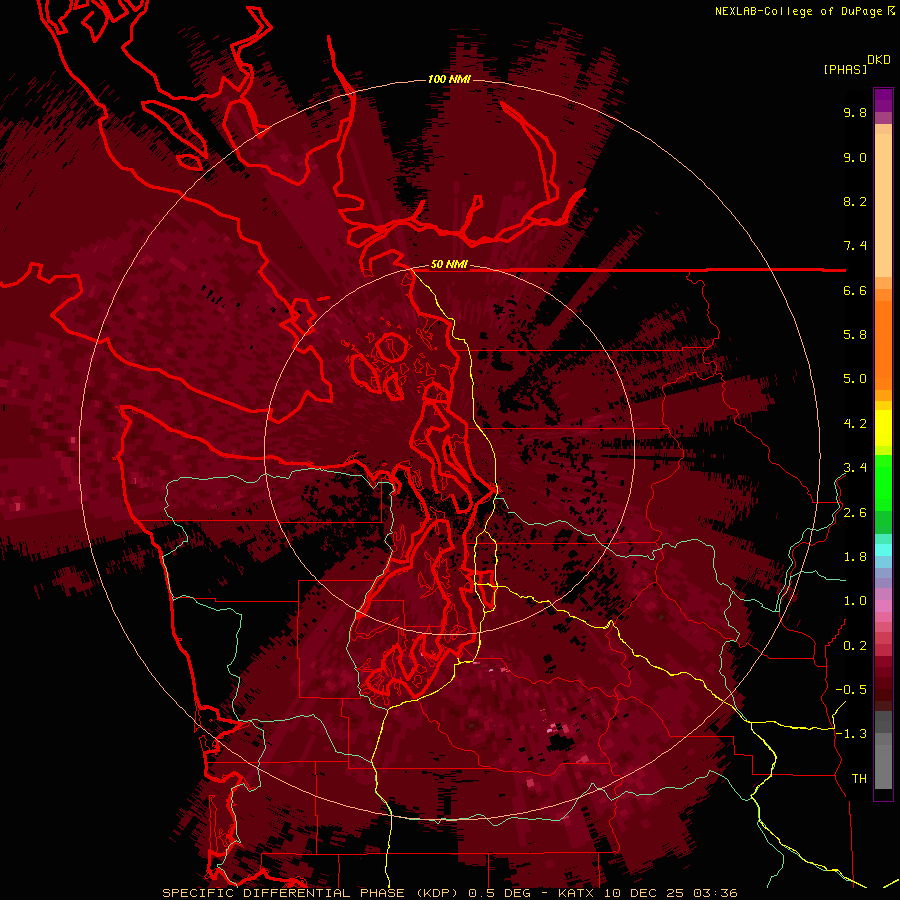Click the 1.0 legend value

(855, 601)
